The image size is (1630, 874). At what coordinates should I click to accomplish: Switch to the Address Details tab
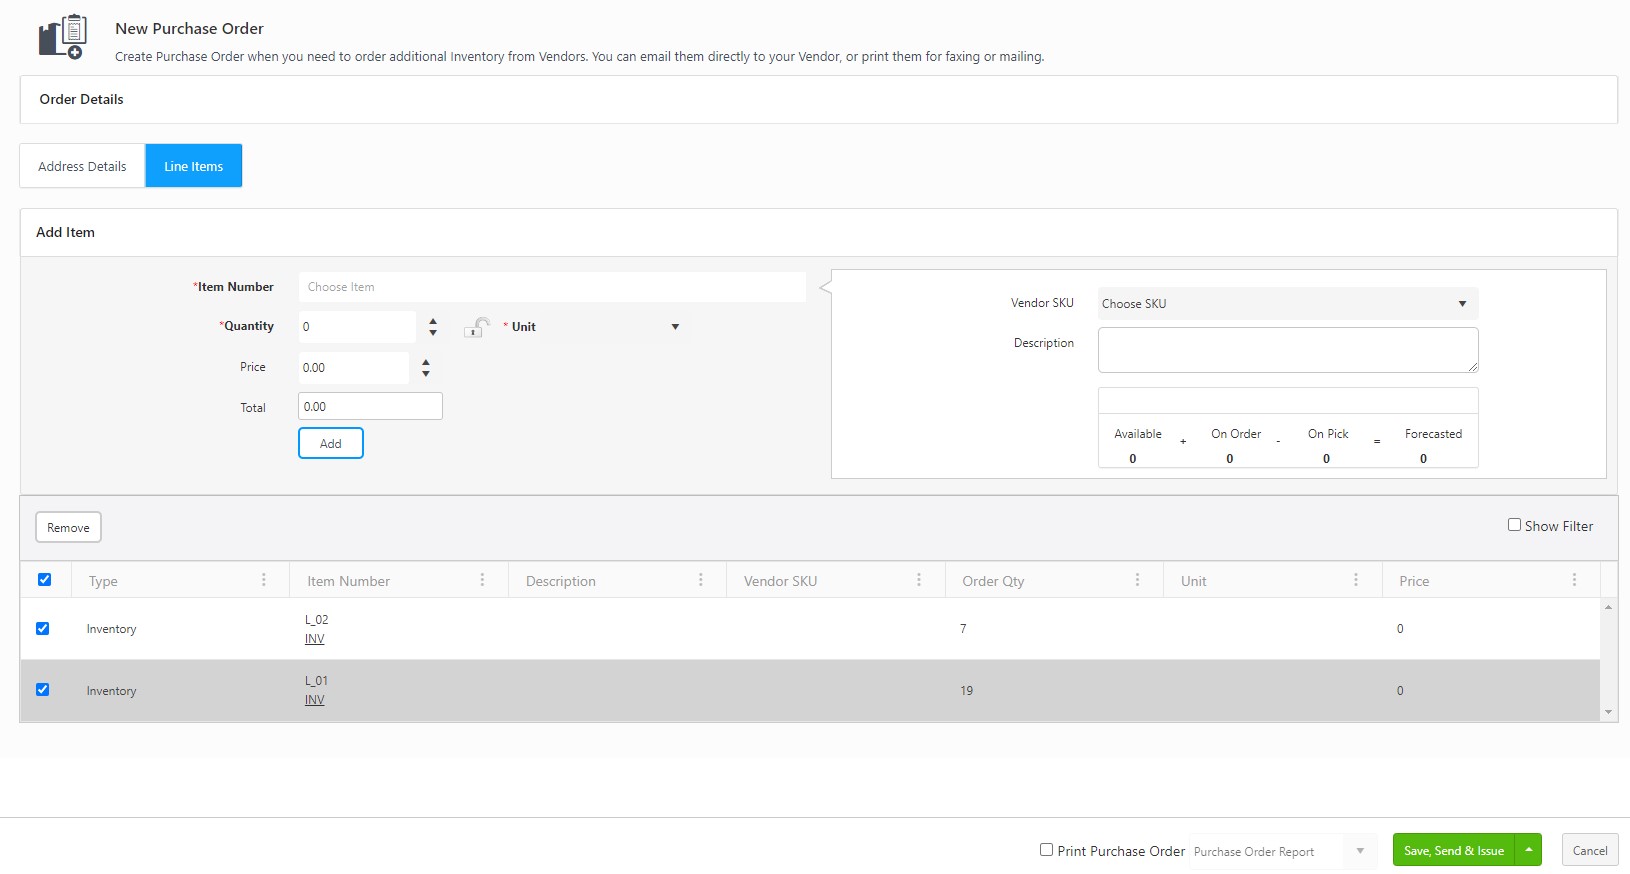82,166
